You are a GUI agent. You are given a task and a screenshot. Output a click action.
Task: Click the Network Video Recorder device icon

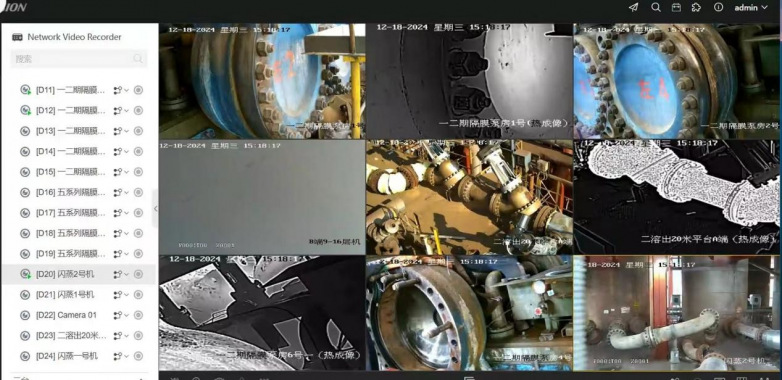tap(17, 37)
